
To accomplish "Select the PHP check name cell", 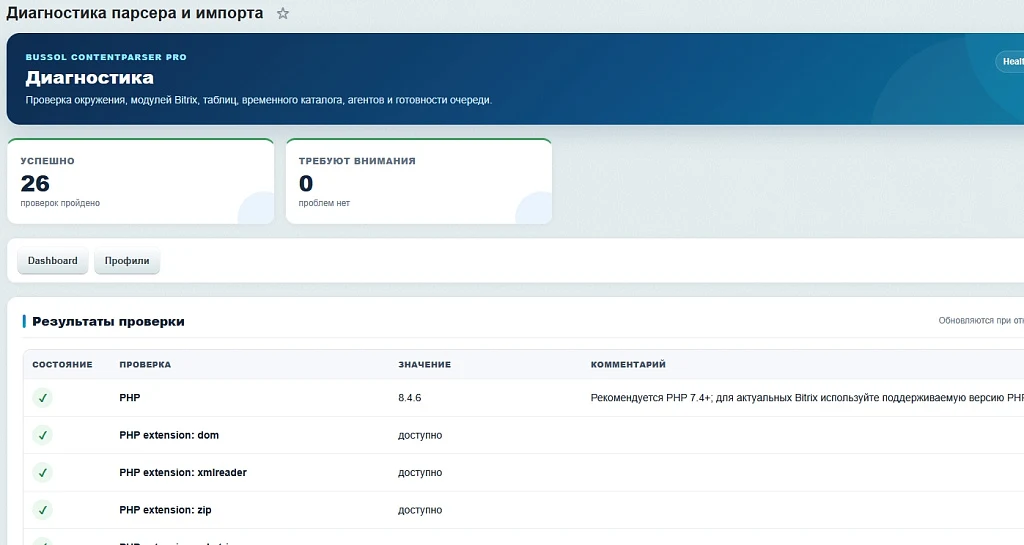I will pos(130,397).
